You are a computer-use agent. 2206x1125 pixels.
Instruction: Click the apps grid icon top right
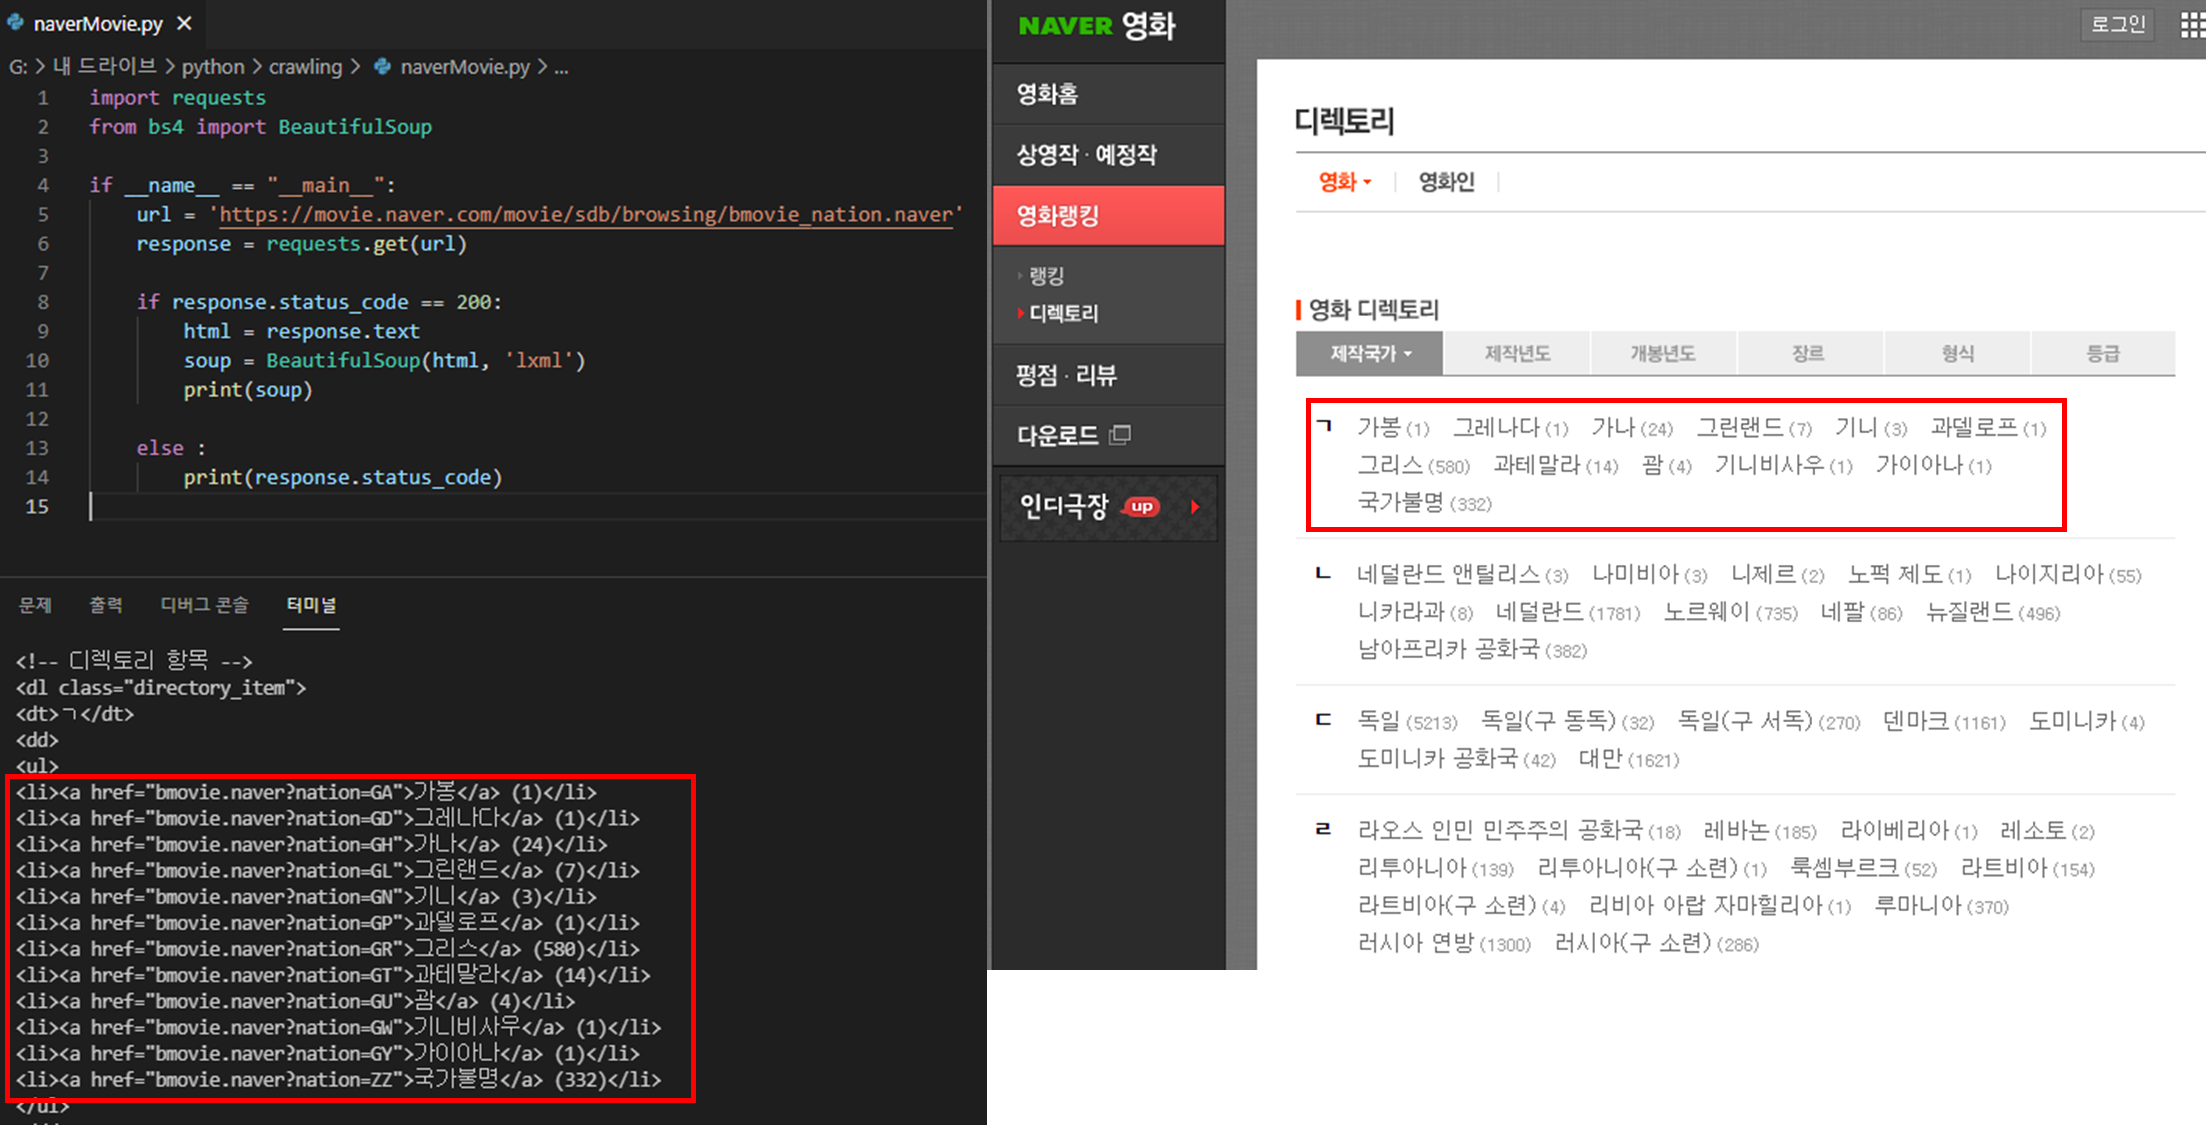2192,24
